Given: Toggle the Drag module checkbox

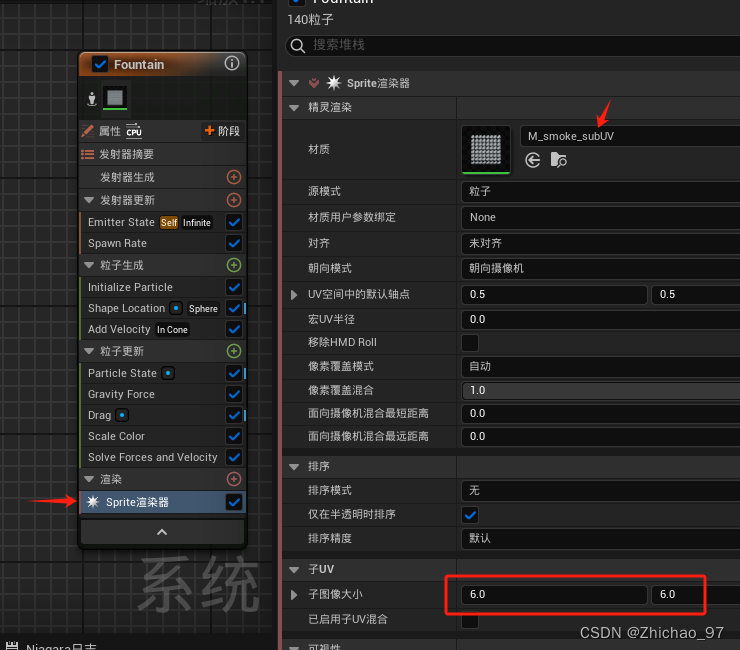Looking at the screenshot, I should coord(234,415).
